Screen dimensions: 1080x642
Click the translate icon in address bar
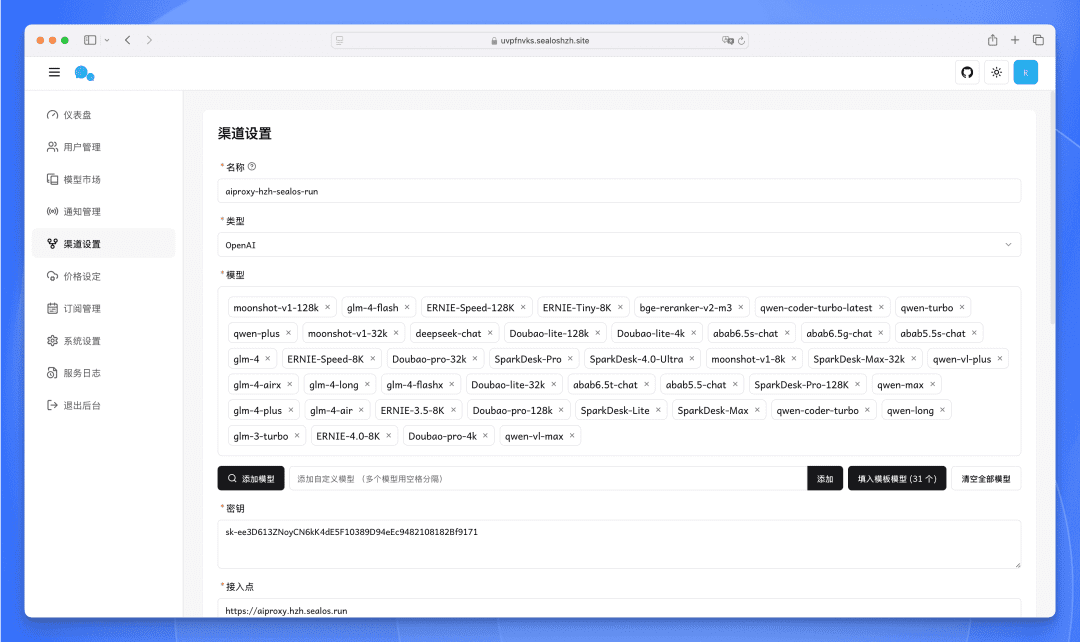727,41
